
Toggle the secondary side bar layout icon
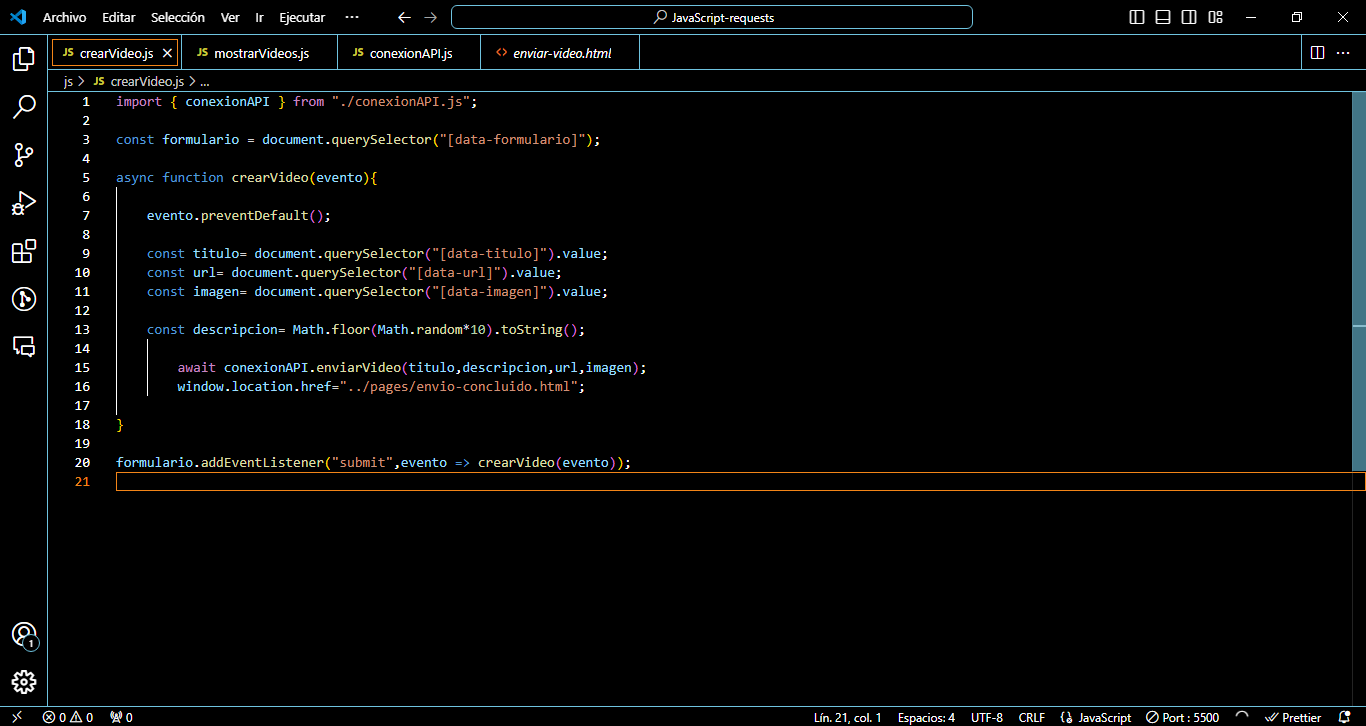click(1189, 17)
